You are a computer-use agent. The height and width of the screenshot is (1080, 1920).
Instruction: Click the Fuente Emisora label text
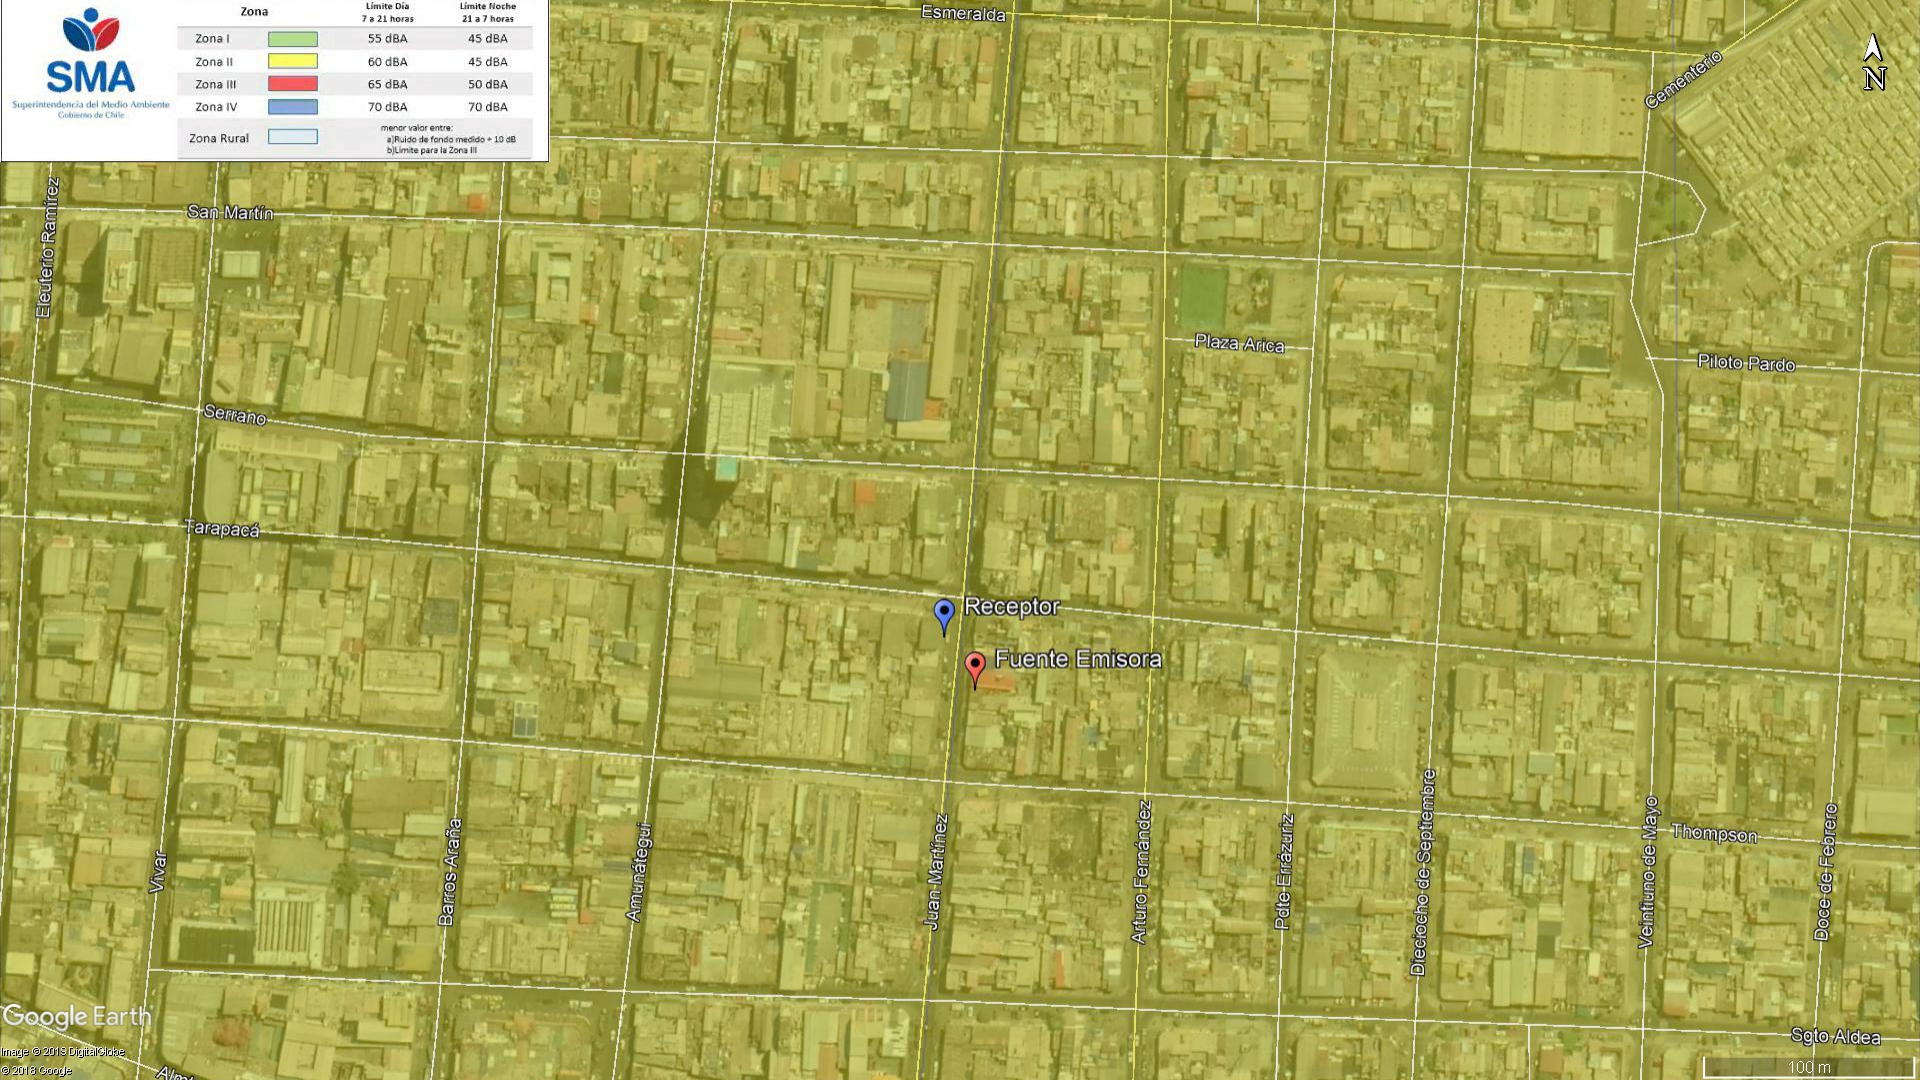point(1077,659)
